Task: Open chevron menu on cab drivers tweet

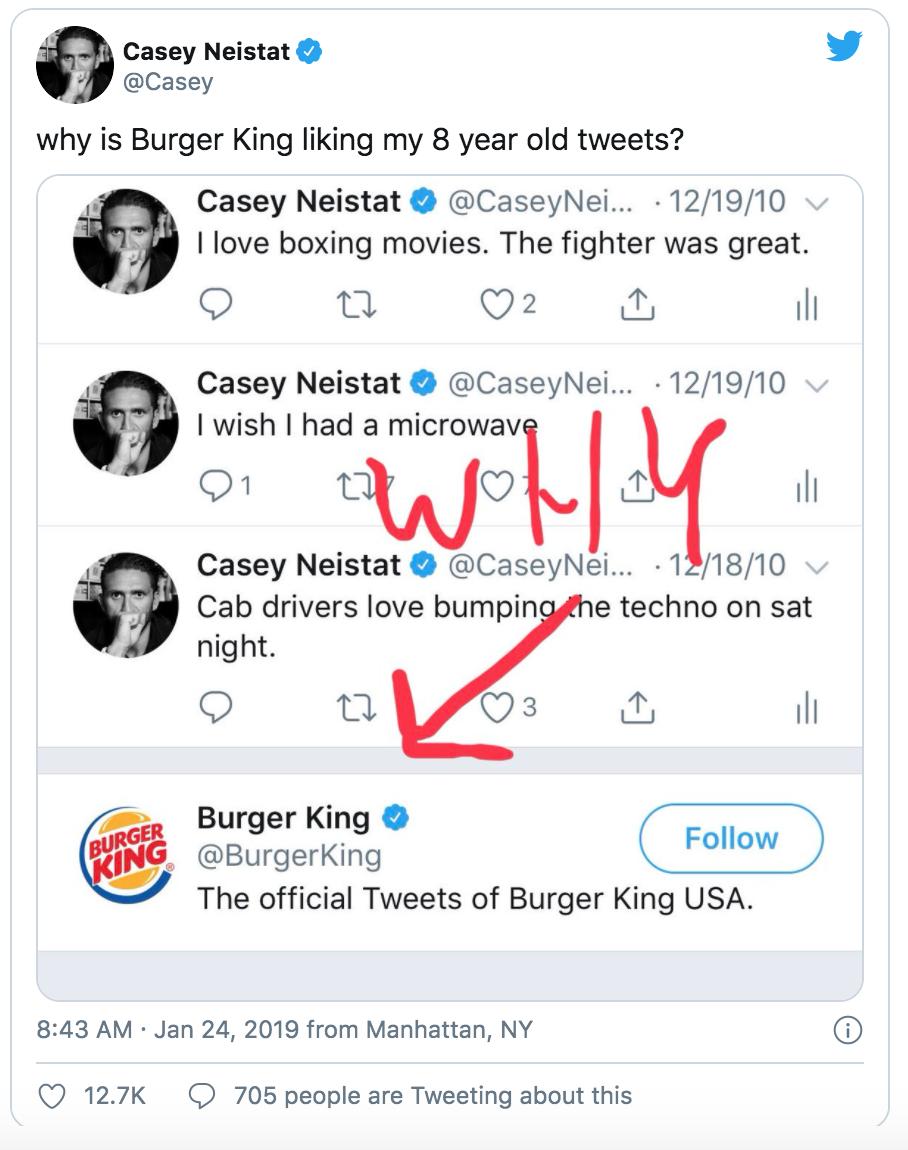Action: [x=816, y=567]
